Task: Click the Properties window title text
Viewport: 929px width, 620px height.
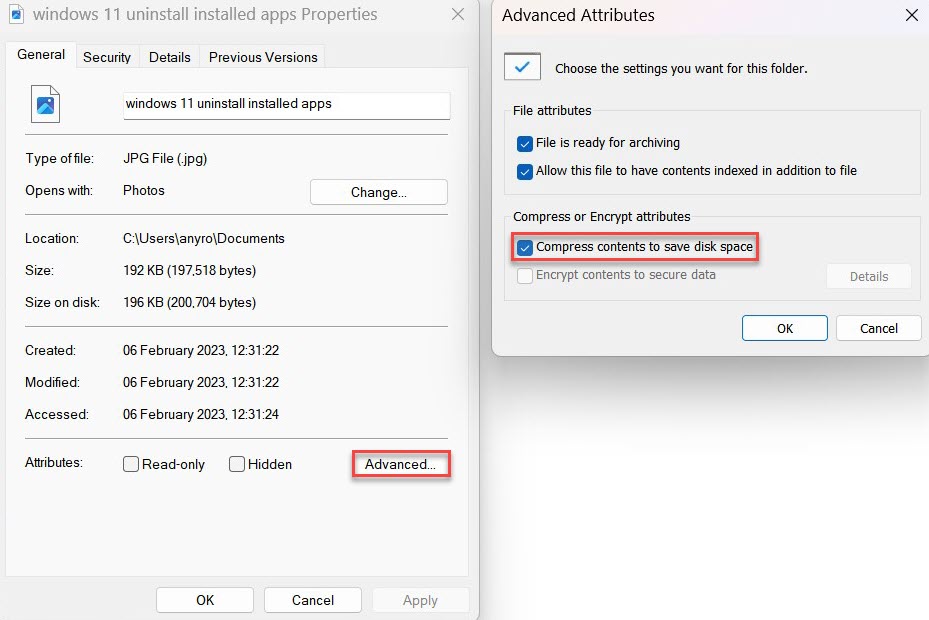Action: (x=205, y=14)
